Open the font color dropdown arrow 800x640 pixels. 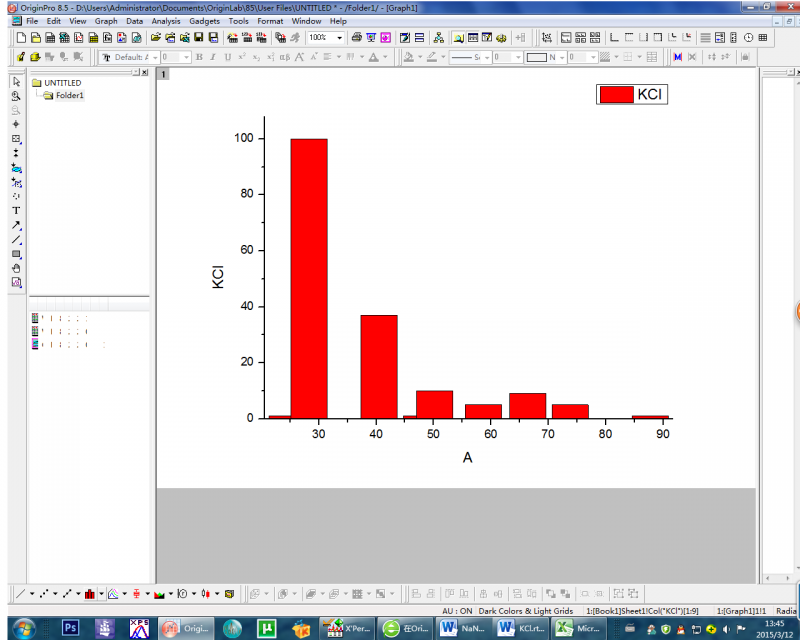385,57
